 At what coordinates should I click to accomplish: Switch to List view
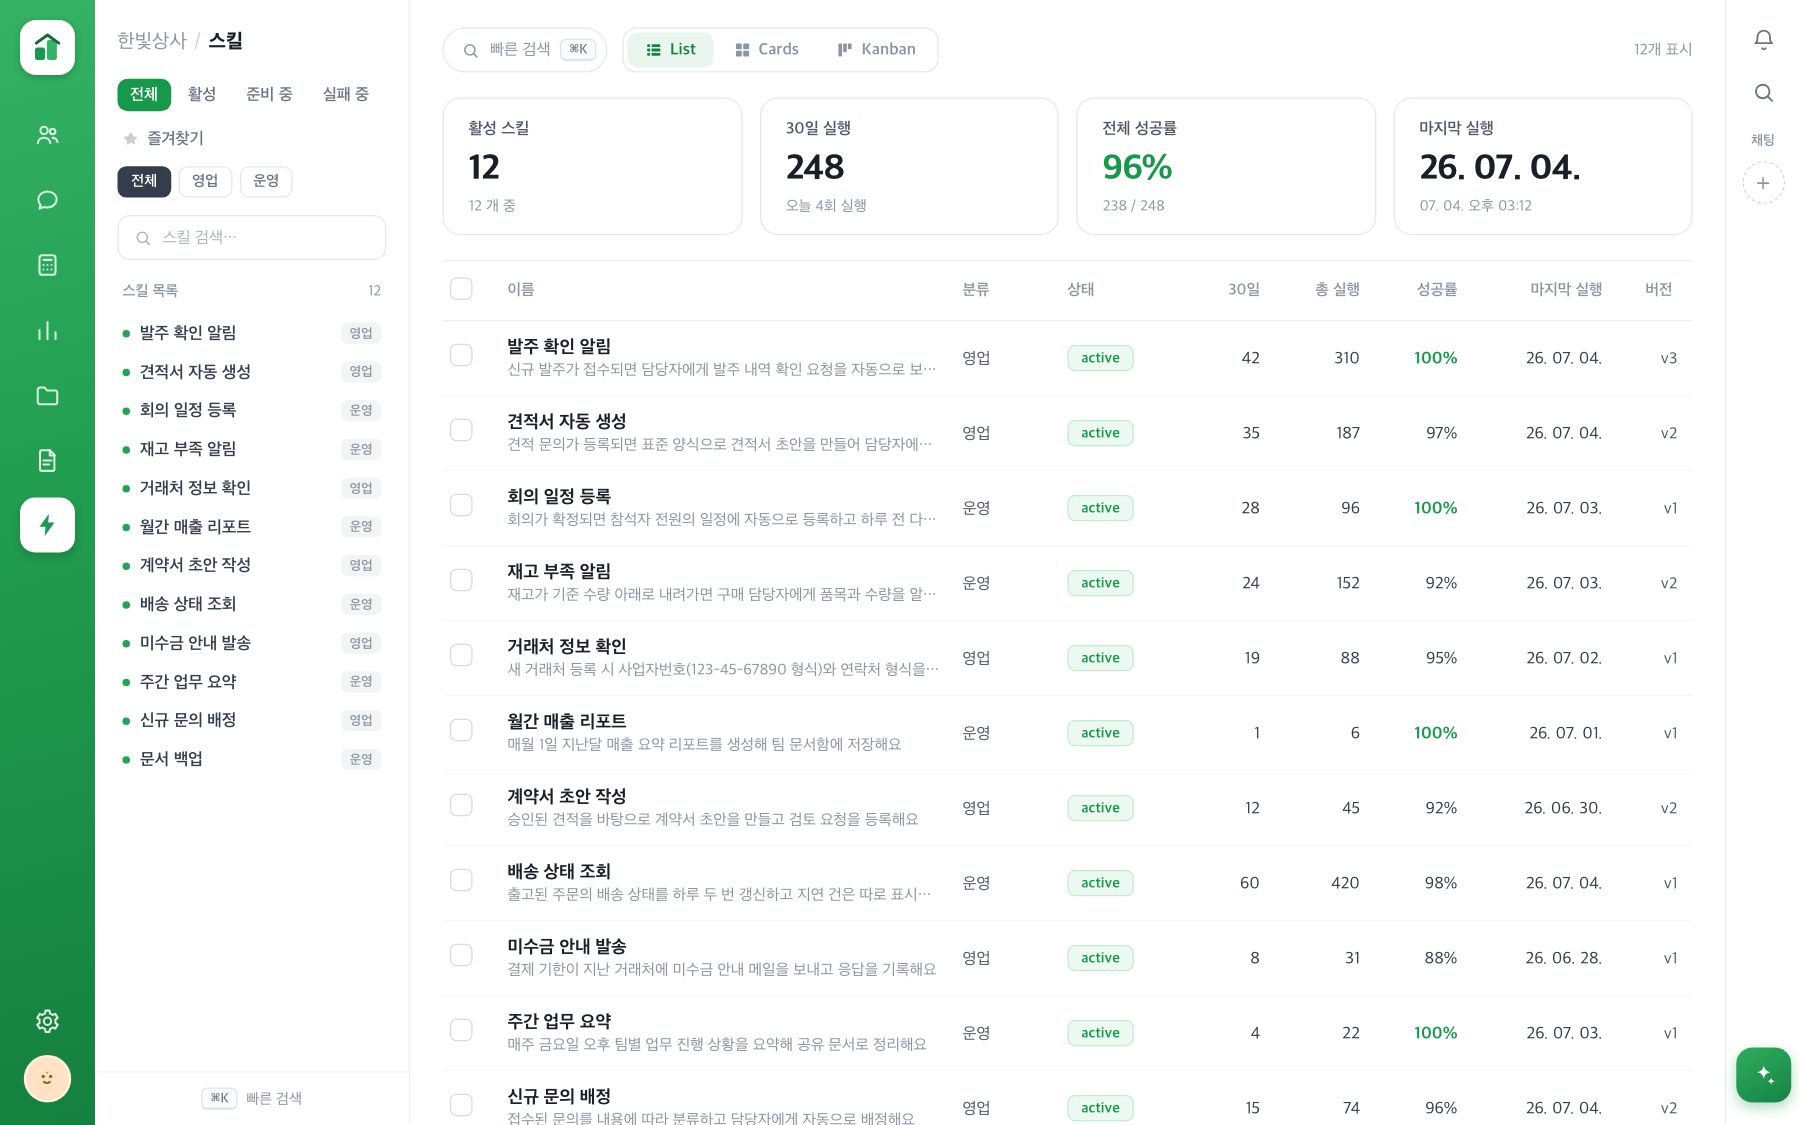click(670, 49)
